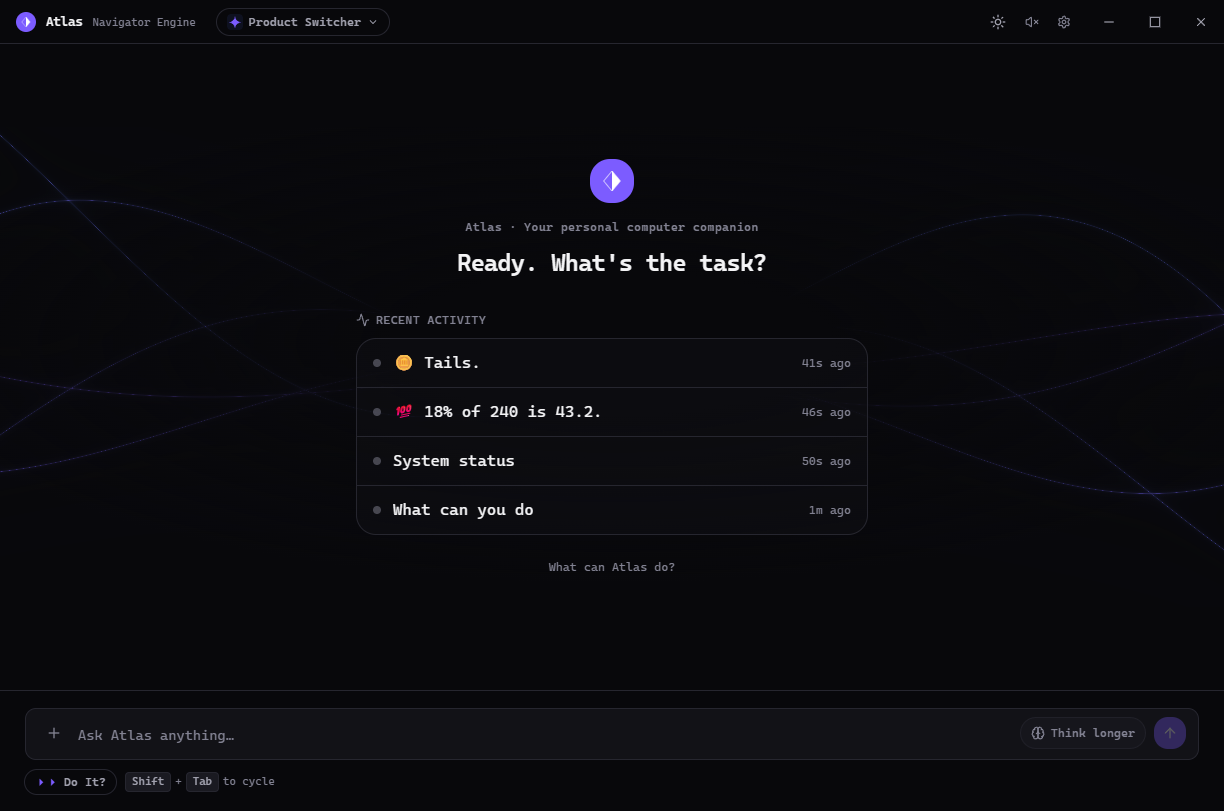Click the Recent Activity pulse icon
Viewport: 1224px width, 811px height.
click(363, 320)
